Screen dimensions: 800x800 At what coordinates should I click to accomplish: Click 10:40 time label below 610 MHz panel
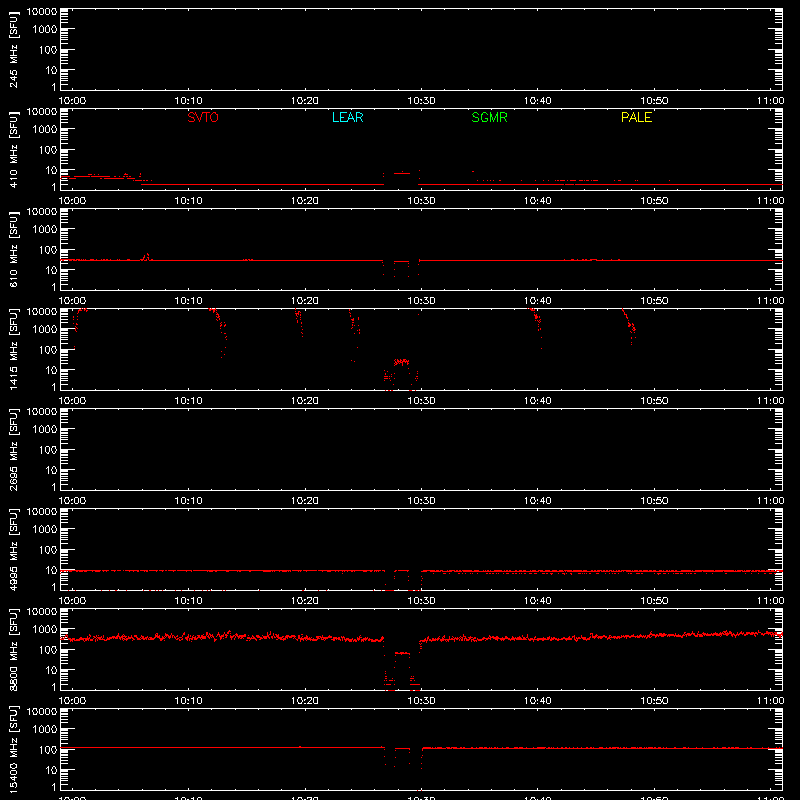(538, 301)
